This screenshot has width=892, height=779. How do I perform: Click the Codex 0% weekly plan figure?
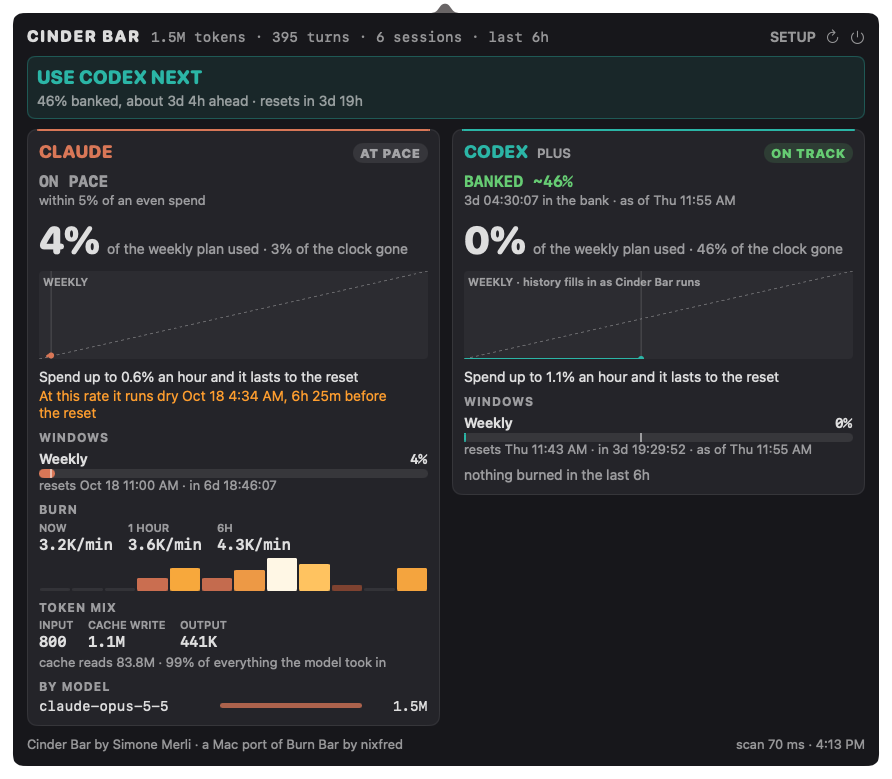494,241
